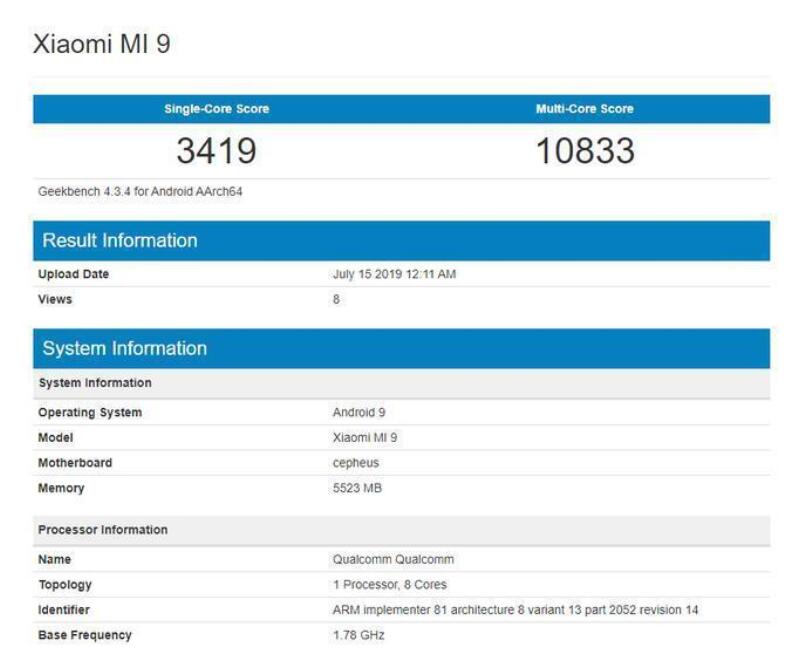Select the "Geekbench 4.3.4 for Android AArch64" line
The image size is (804, 668).
140,192
